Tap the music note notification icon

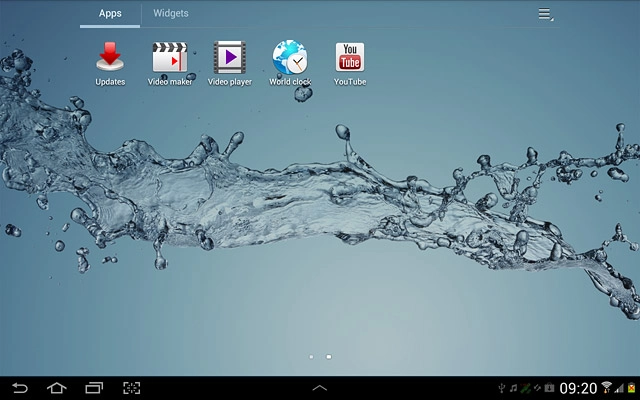pyautogui.click(x=513, y=388)
